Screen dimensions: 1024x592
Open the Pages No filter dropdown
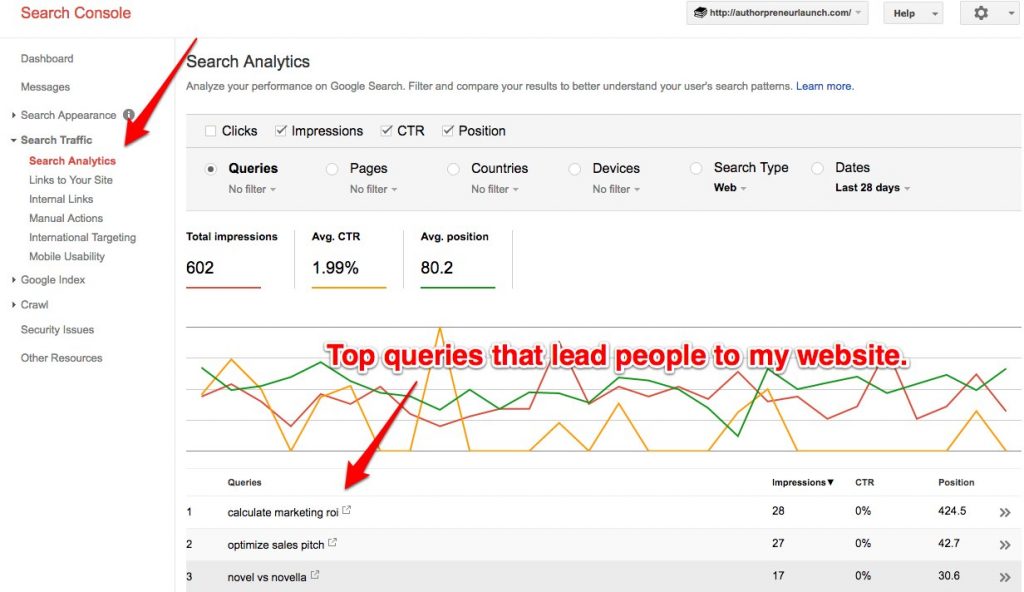click(x=374, y=189)
